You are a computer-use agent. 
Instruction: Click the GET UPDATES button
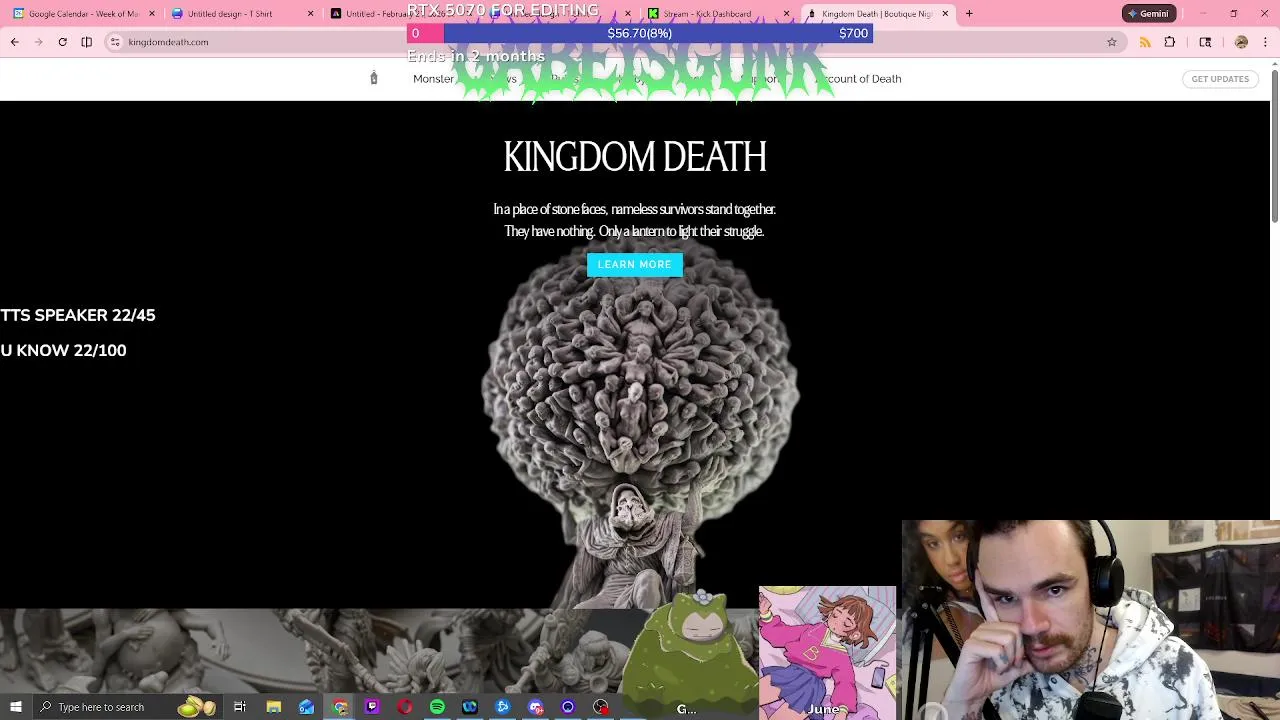1220,79
